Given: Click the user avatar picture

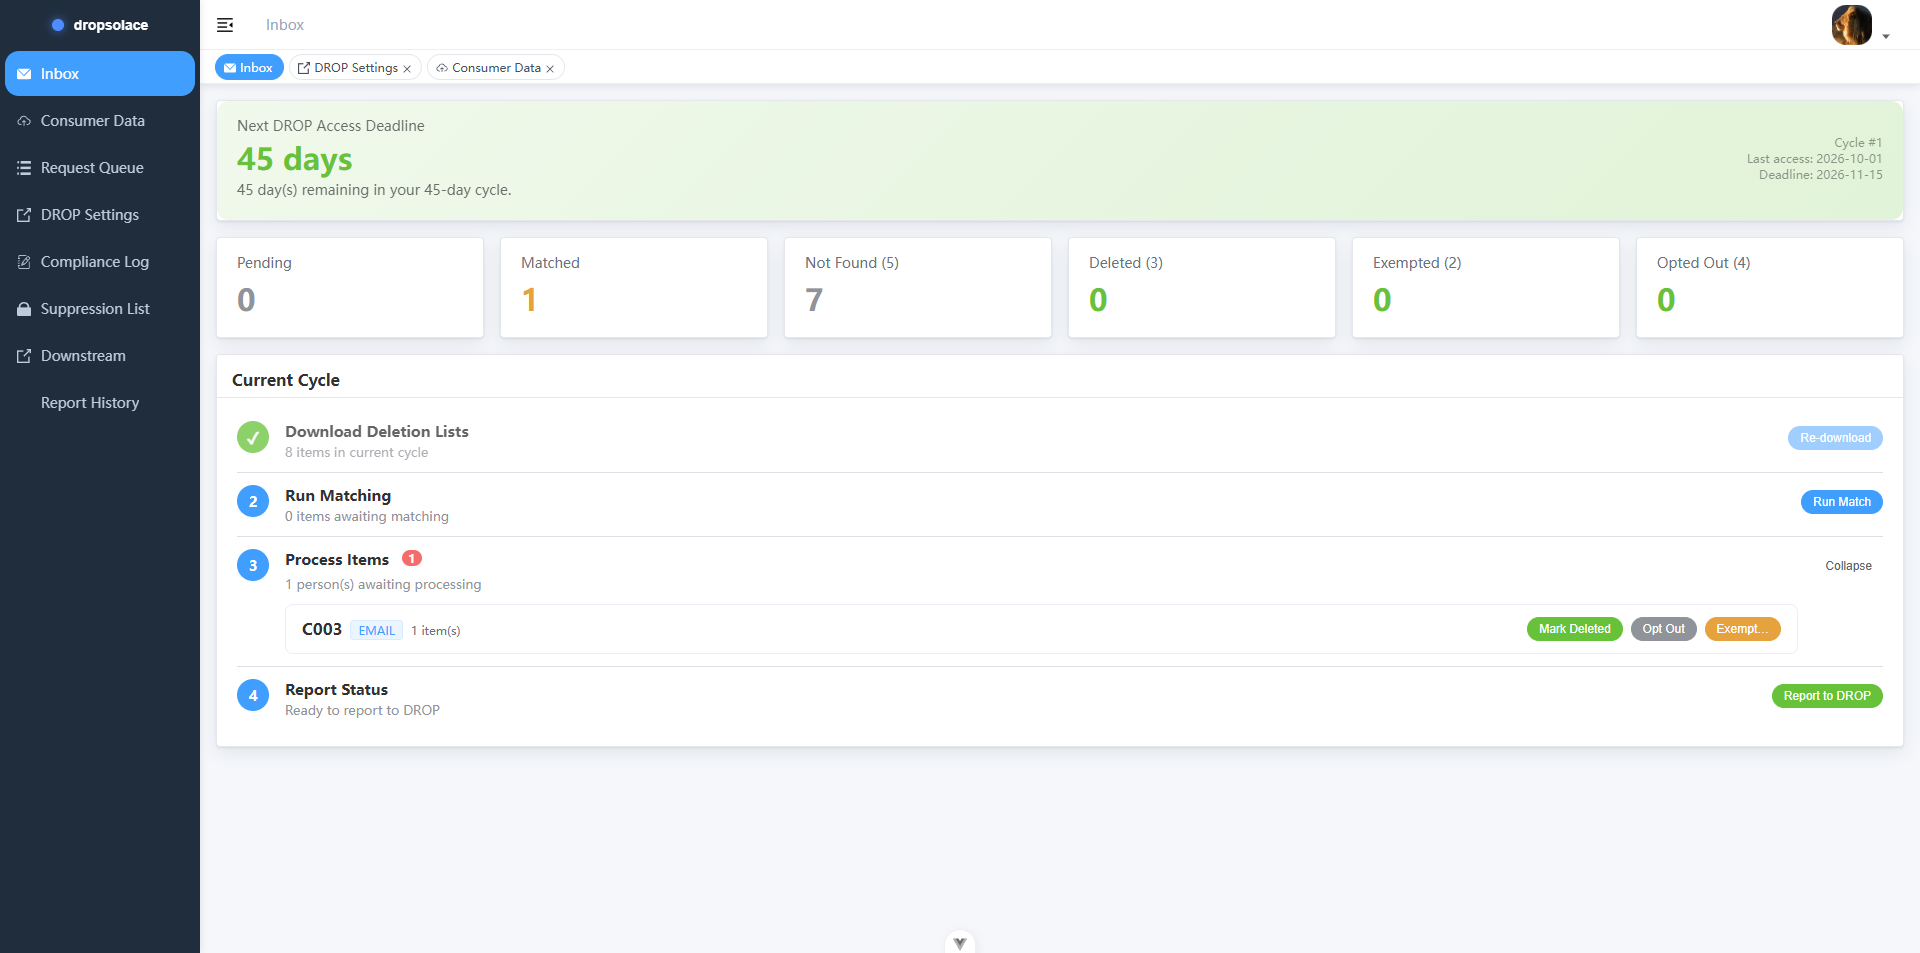Looking at the screenshot, I should 1851,25.
